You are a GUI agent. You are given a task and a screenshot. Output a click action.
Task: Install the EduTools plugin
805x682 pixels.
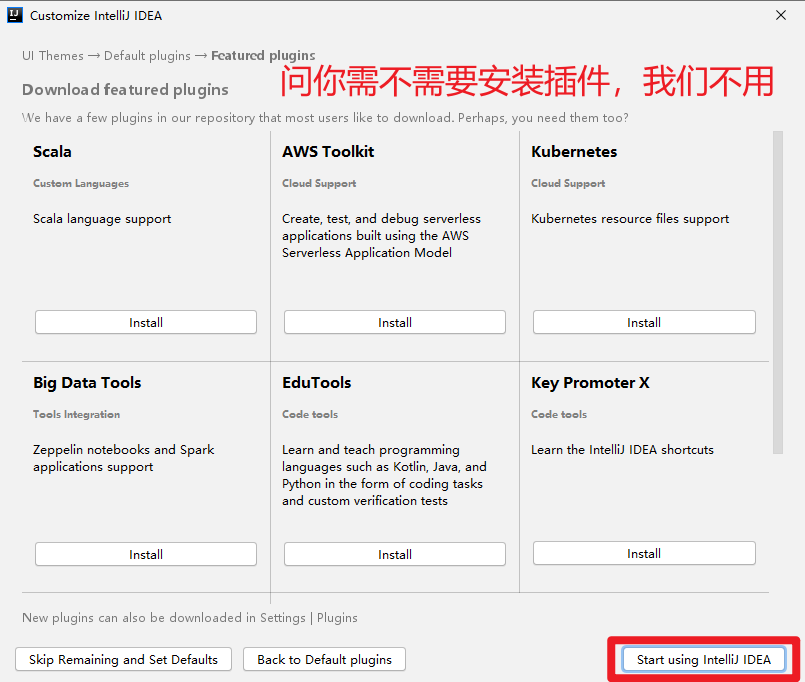(395, 554)
